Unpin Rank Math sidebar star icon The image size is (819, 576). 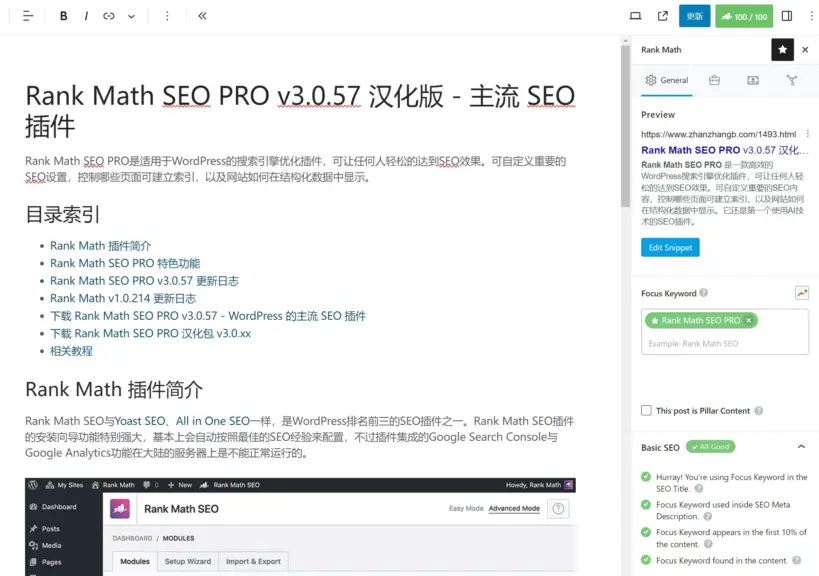tap(782, 50)
